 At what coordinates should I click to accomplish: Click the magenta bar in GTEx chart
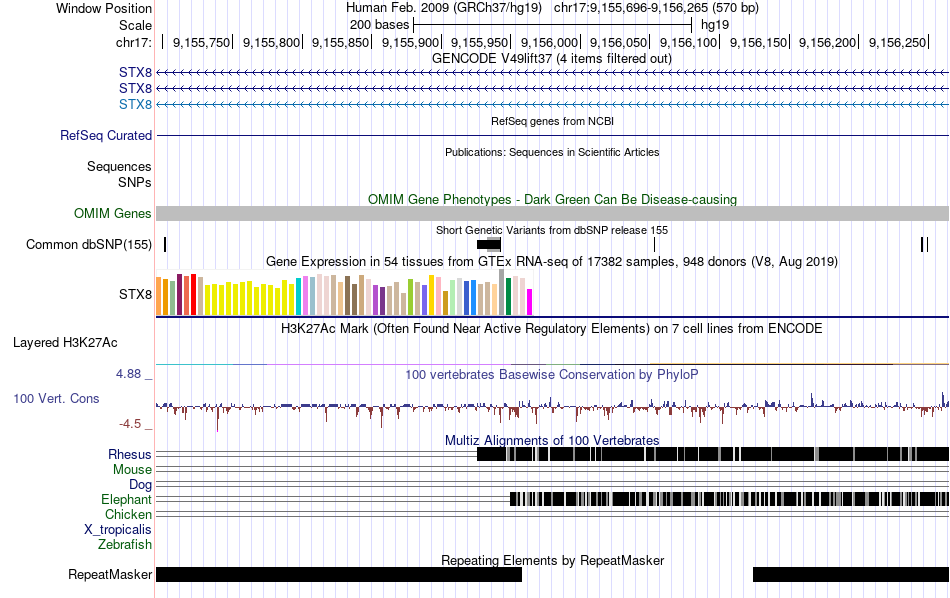529,302
